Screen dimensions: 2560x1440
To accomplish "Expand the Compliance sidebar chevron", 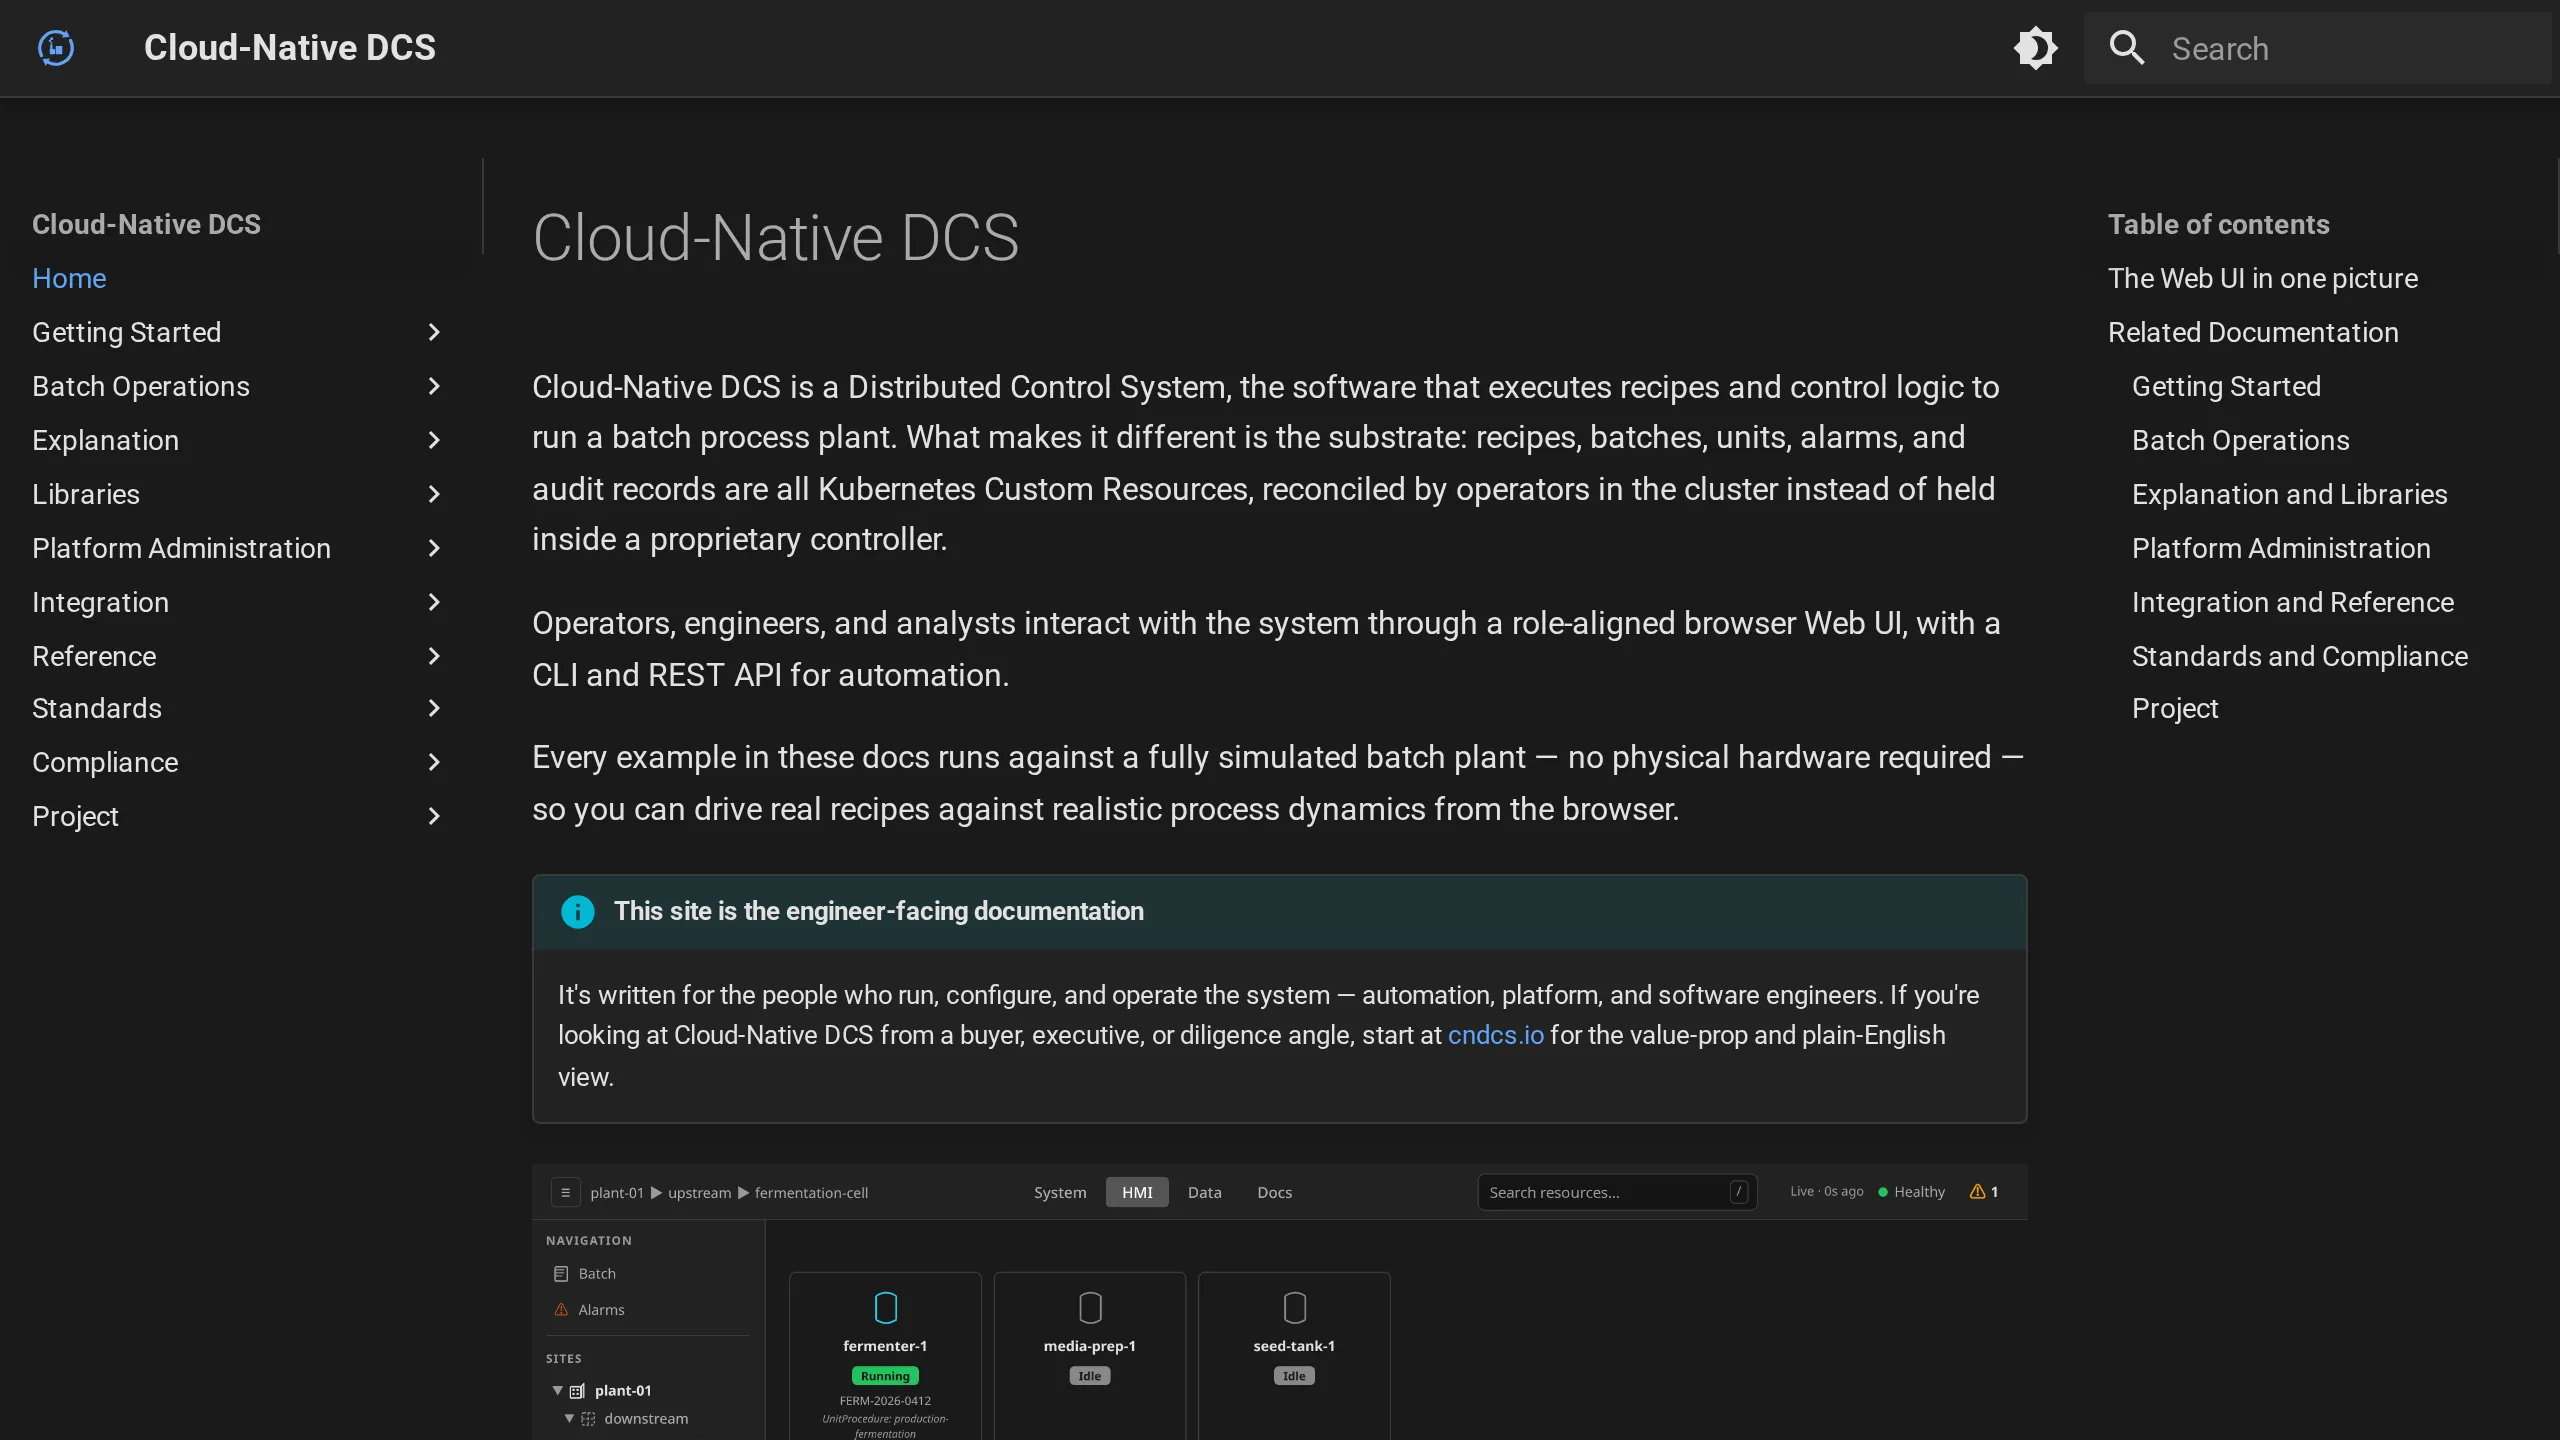I will (434, 762).
